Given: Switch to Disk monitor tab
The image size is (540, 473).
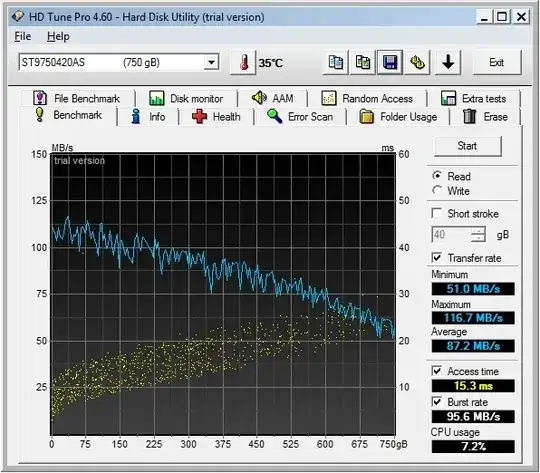Looking at the screenshot, I should tap(186, 99).
